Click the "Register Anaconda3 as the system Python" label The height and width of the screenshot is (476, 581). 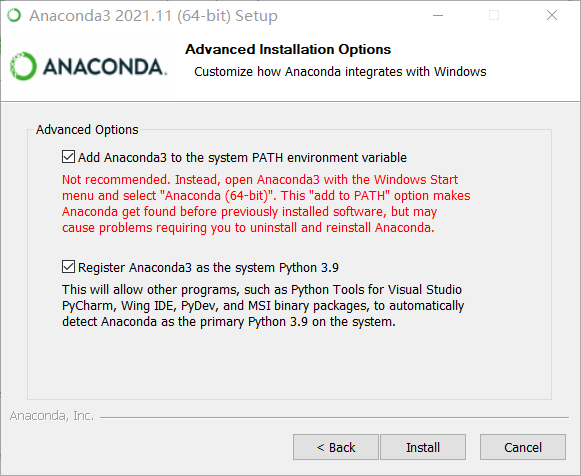[x=208, y=267]
